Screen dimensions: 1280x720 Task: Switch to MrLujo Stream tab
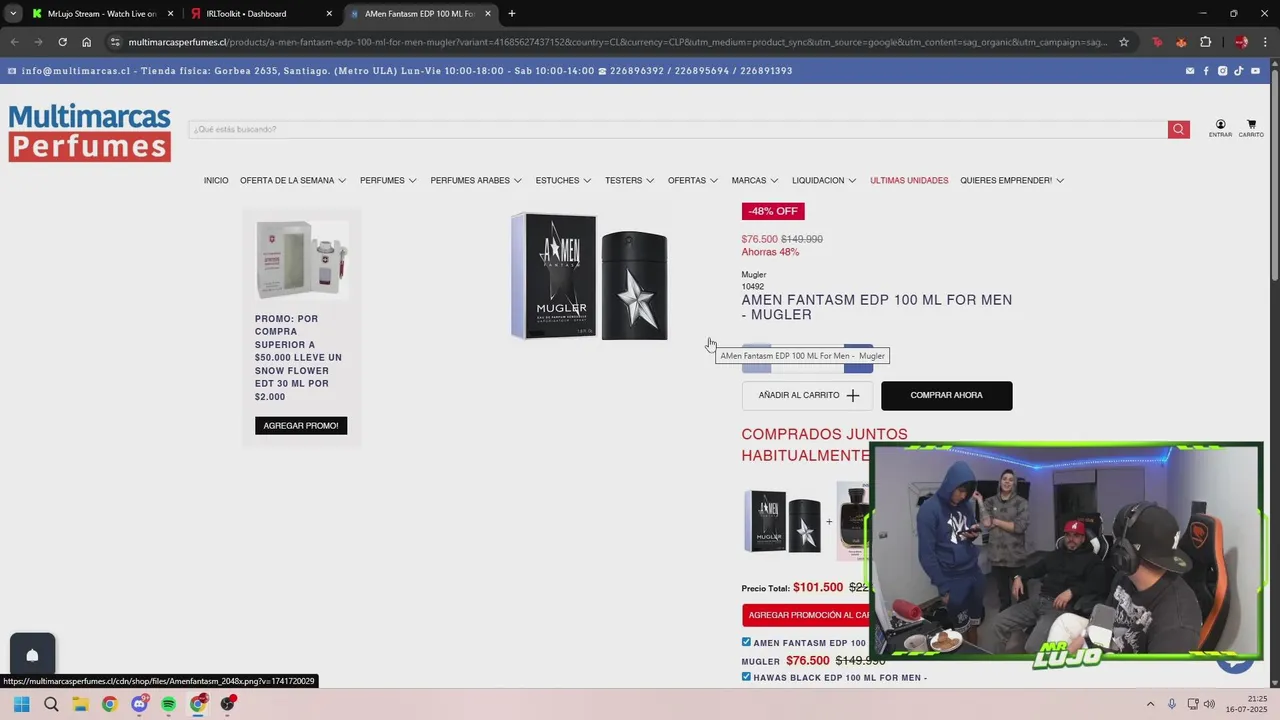click(x=100, y=14)
